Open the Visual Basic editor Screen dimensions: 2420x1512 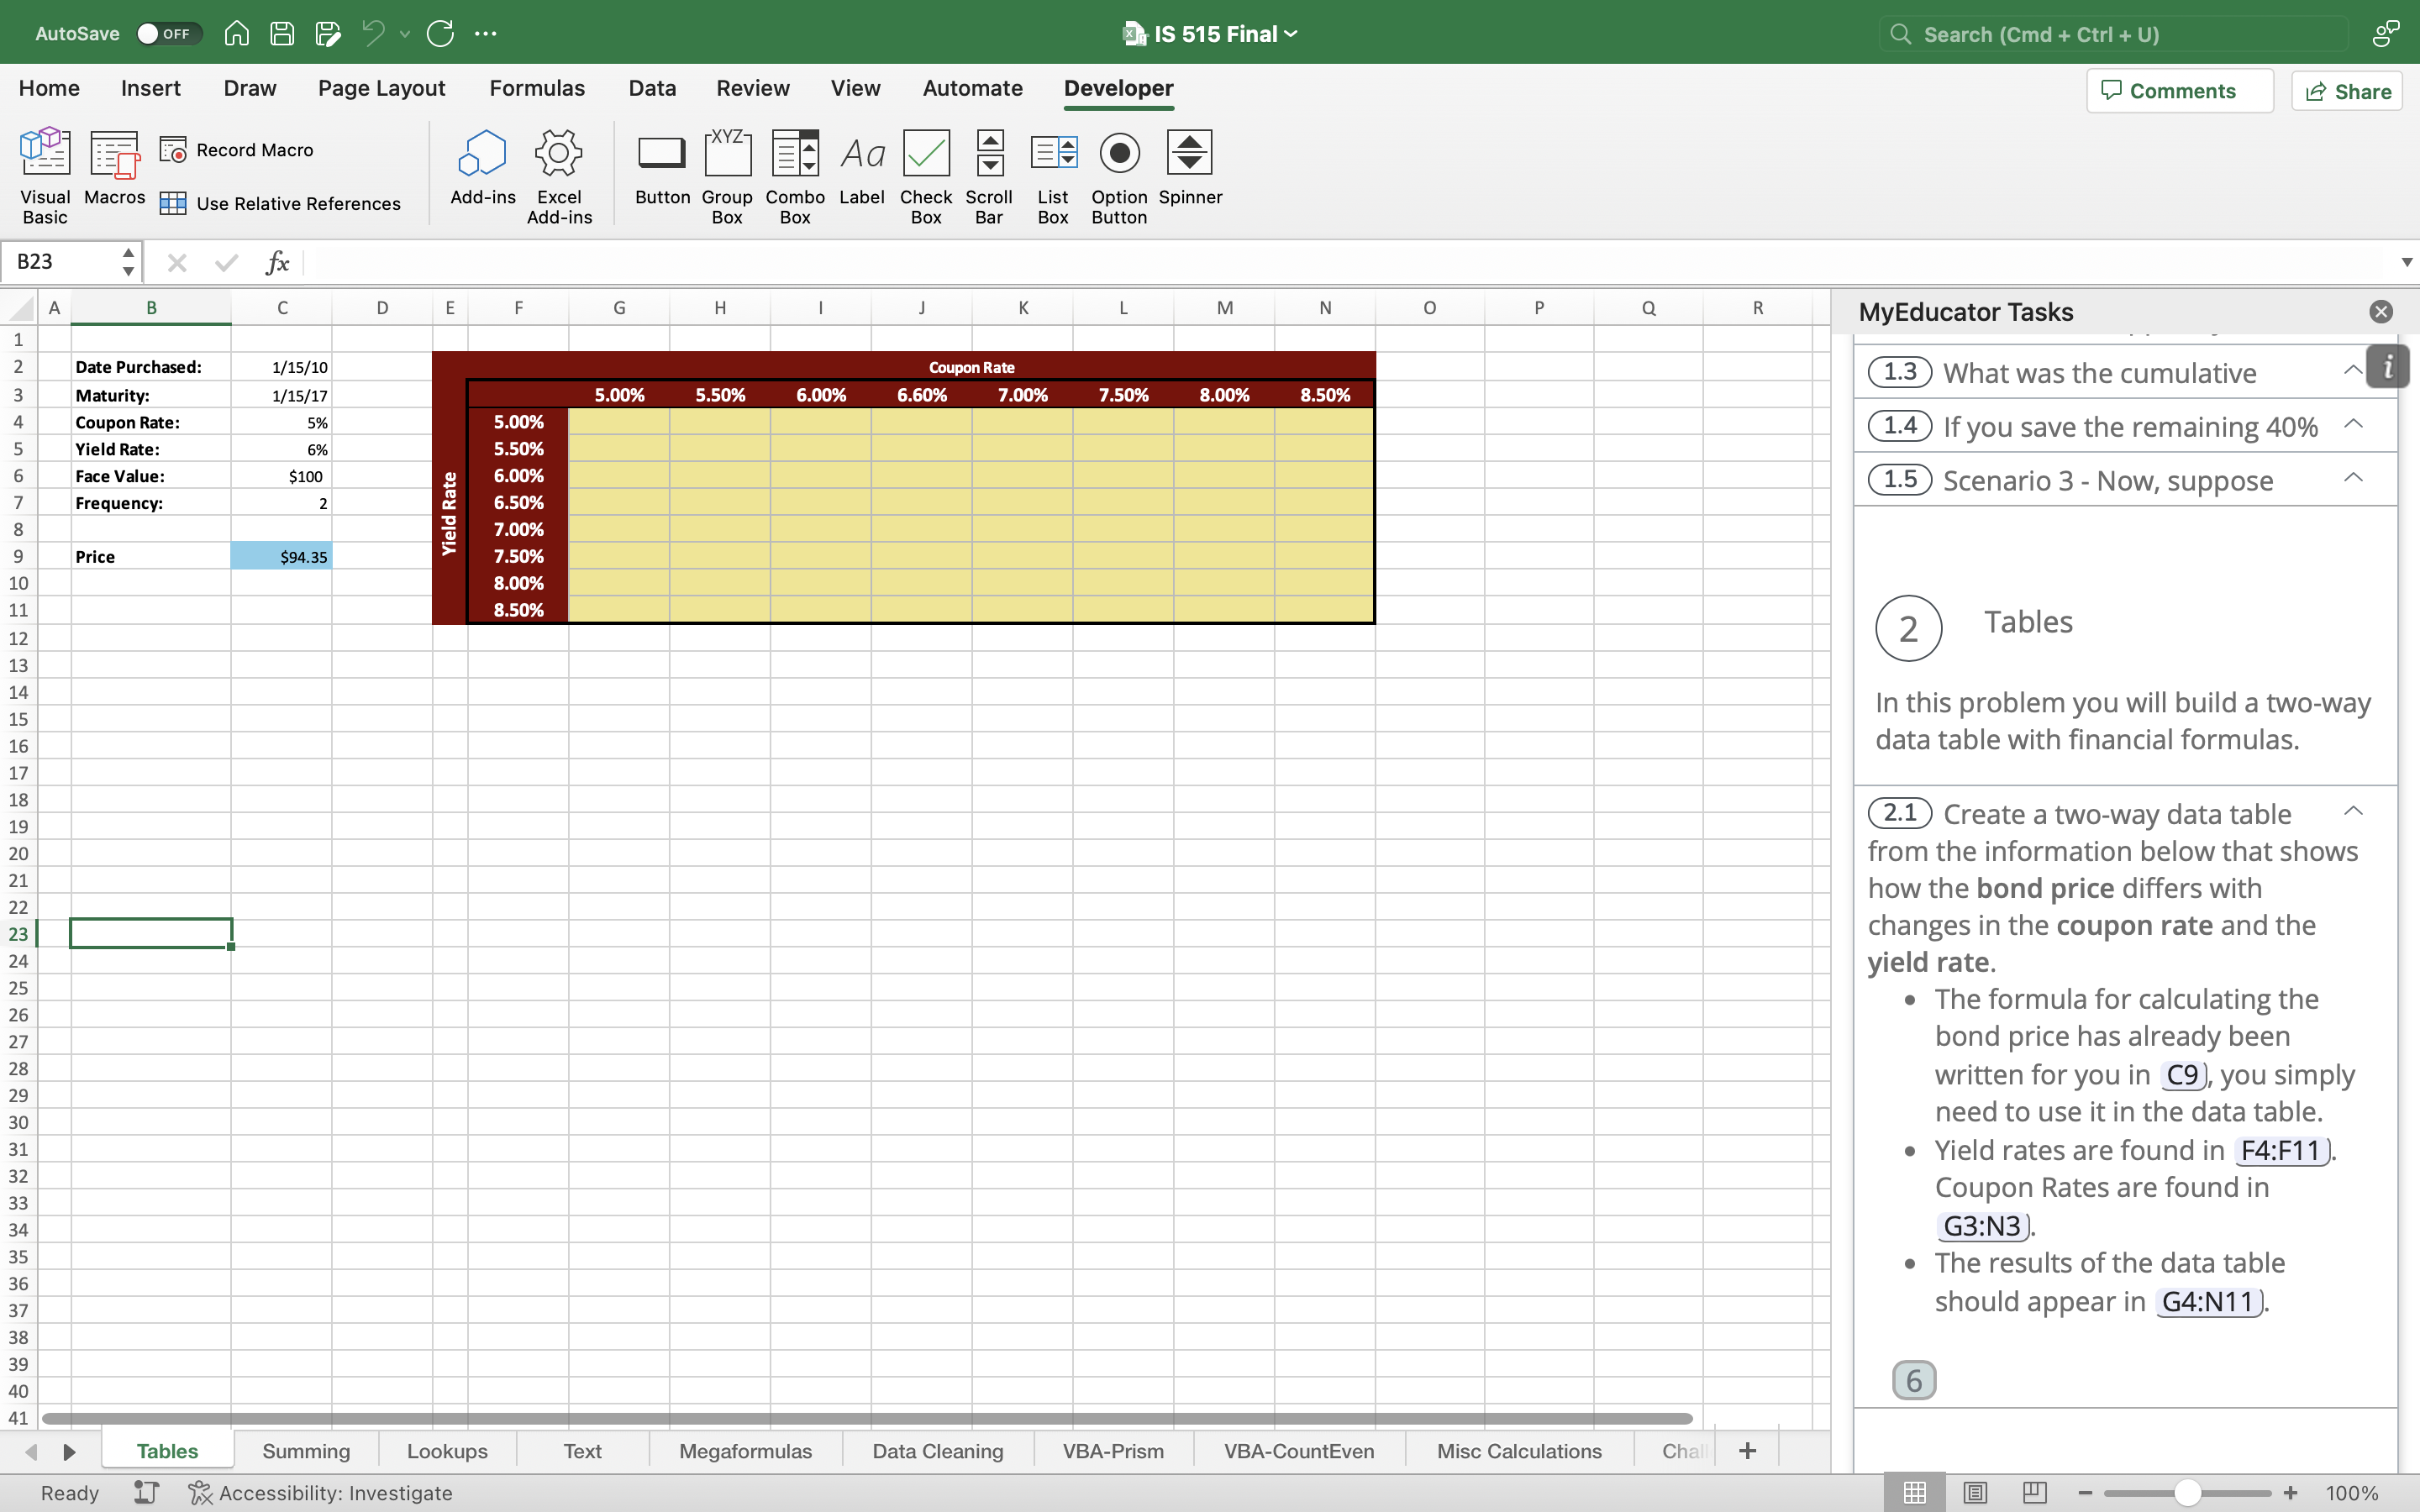[x=44, y=170]
